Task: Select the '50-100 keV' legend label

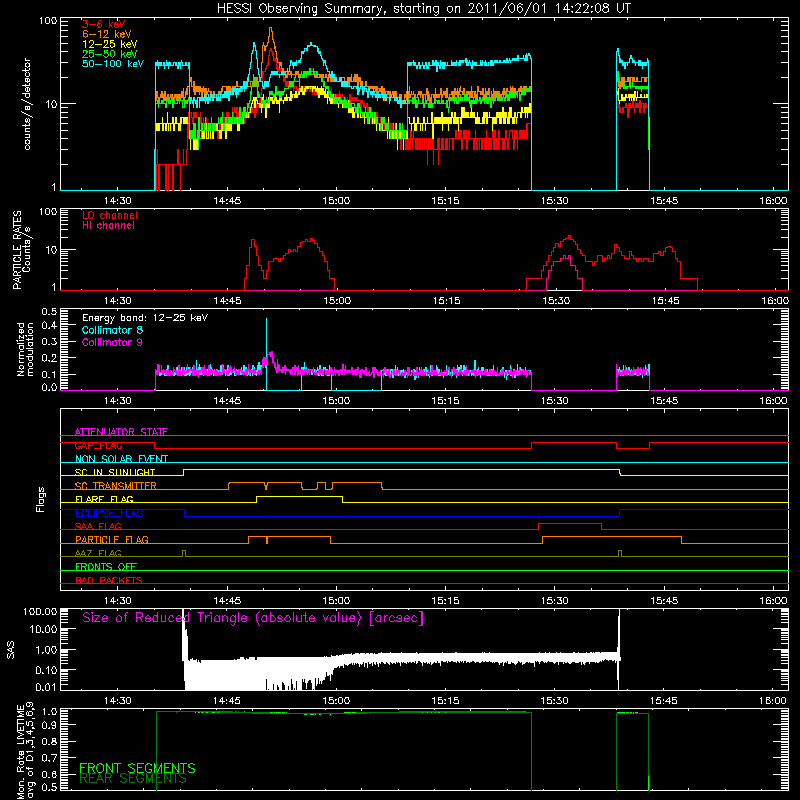Action: (113, 64)
